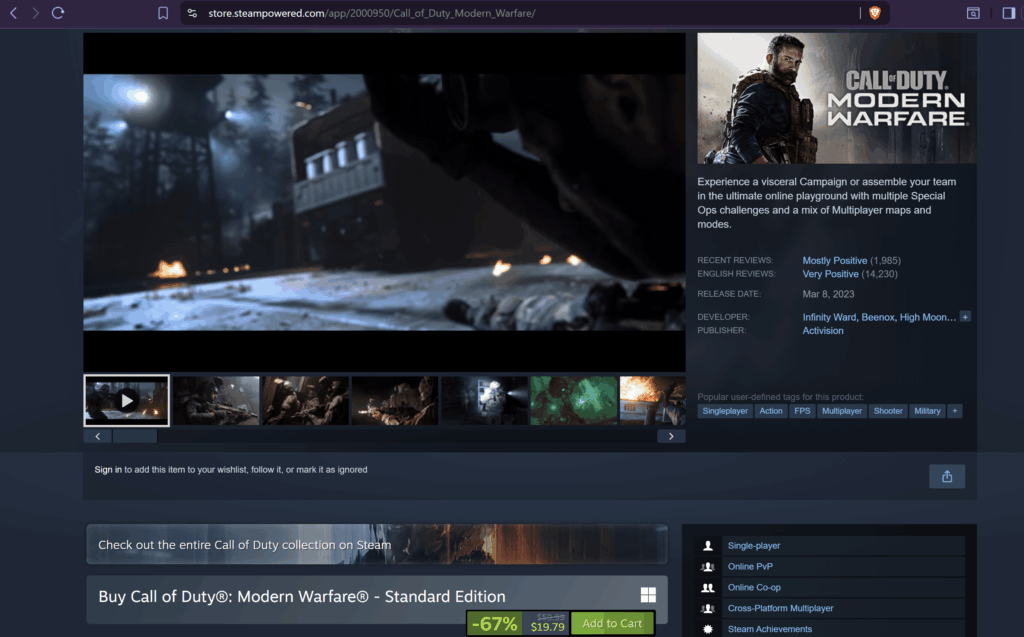Click the Steam Achievements star icon
Viewport: 1024px width, 637px height.
click(708, 629)
